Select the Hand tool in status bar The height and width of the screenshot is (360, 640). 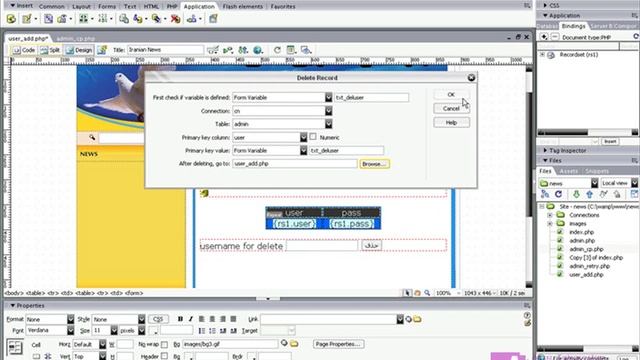point(417,293)
